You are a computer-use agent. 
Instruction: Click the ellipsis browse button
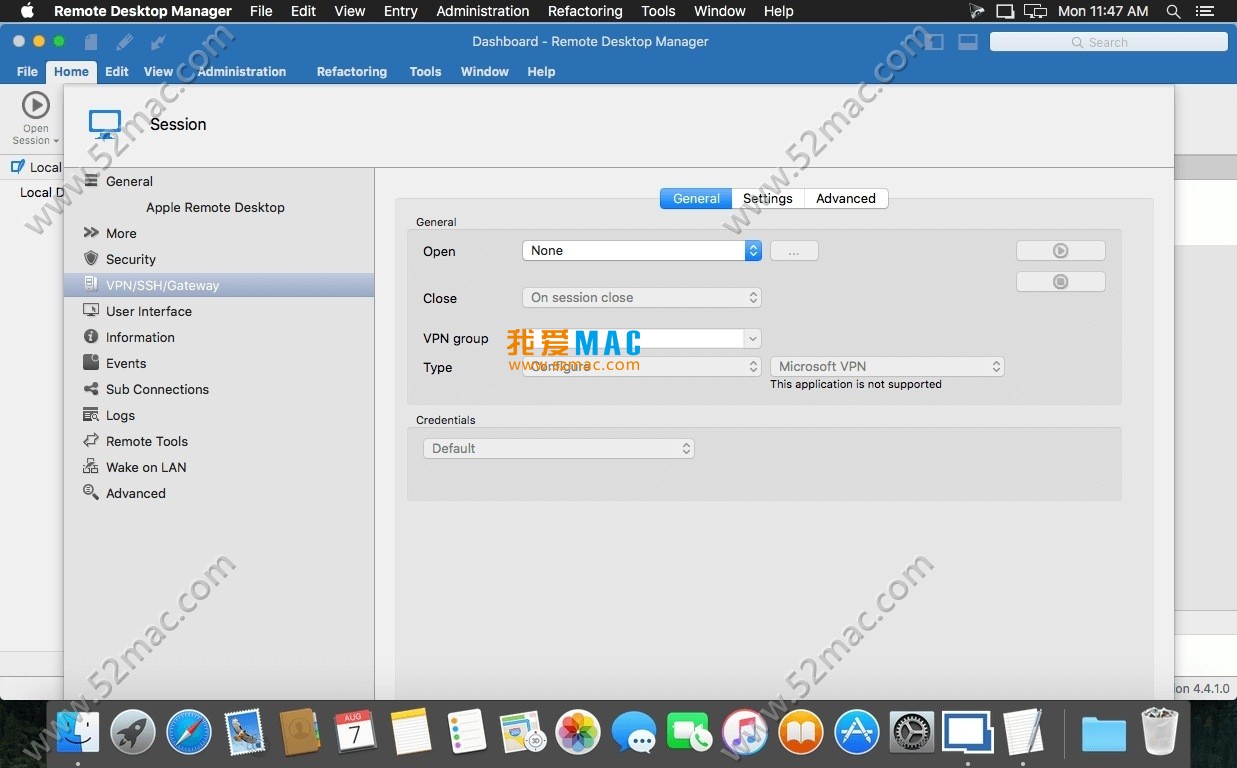click(794, 251)
